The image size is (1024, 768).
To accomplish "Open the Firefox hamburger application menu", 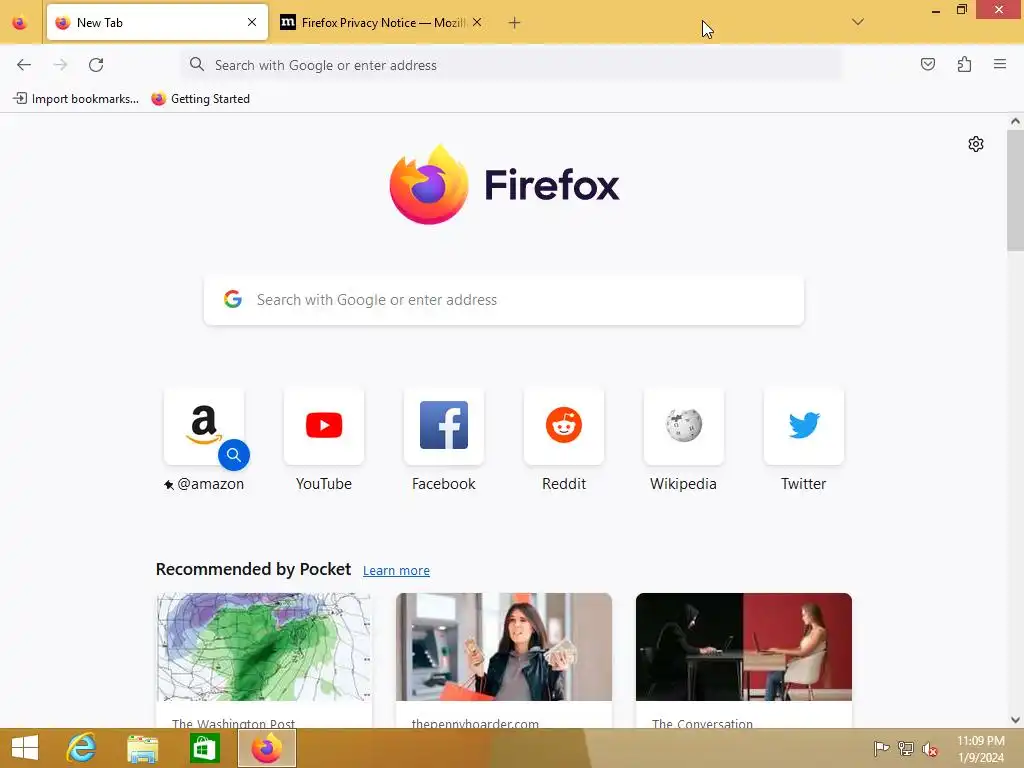I will [1000, 64].
